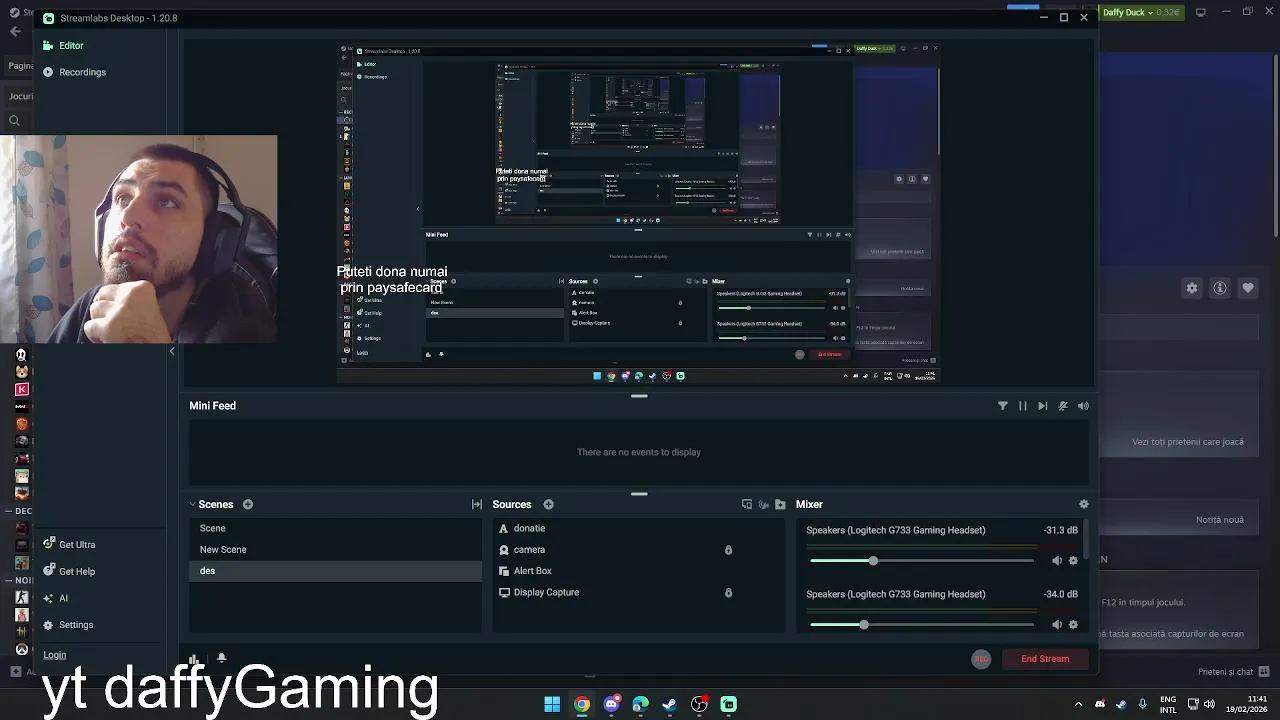Add a source folder with folder icon
1280x720 pixels.
coord(780,504)
